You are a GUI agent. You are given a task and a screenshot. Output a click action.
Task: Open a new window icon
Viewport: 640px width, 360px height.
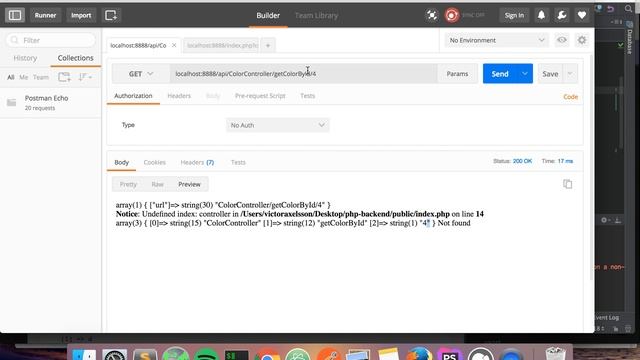click(111, 15)
